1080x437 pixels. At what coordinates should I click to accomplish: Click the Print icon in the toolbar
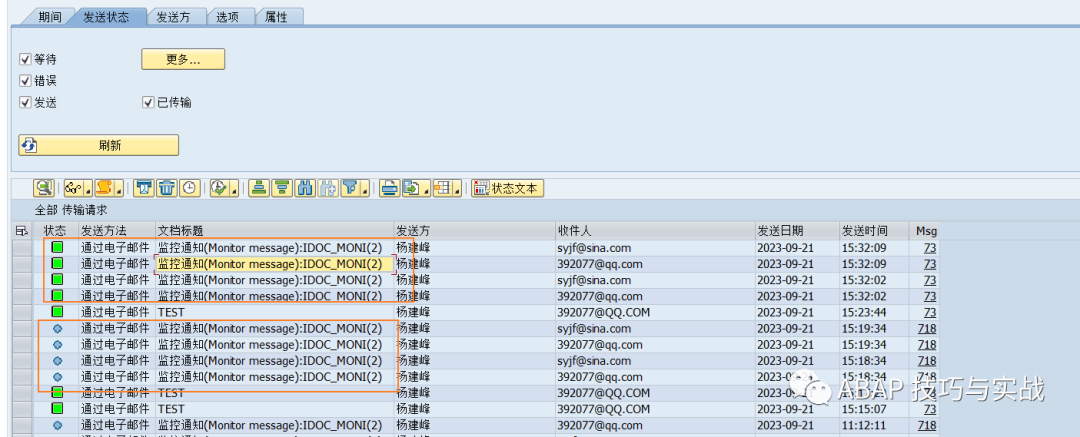coord(390,187)
